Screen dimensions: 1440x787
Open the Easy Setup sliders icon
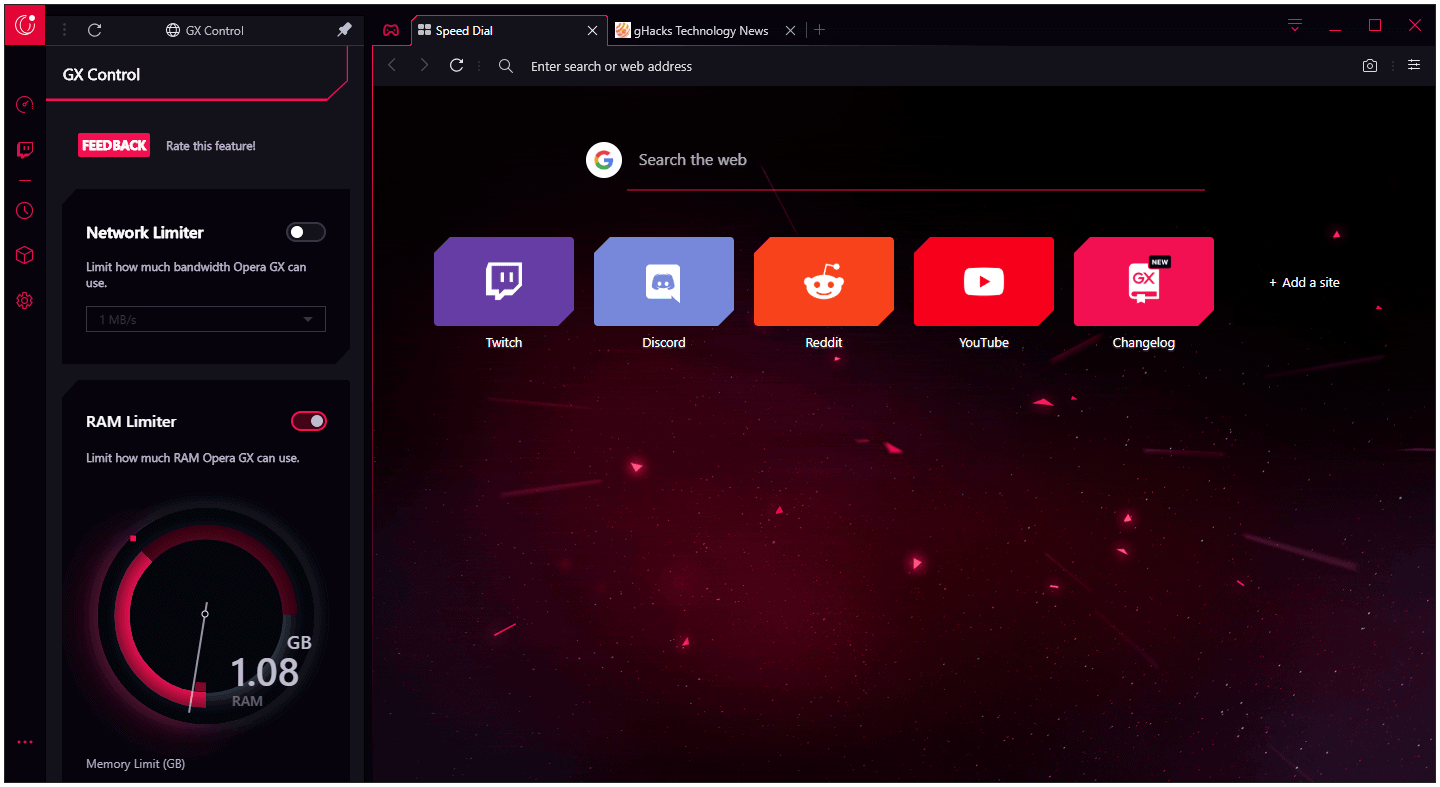pos(1414,65)
